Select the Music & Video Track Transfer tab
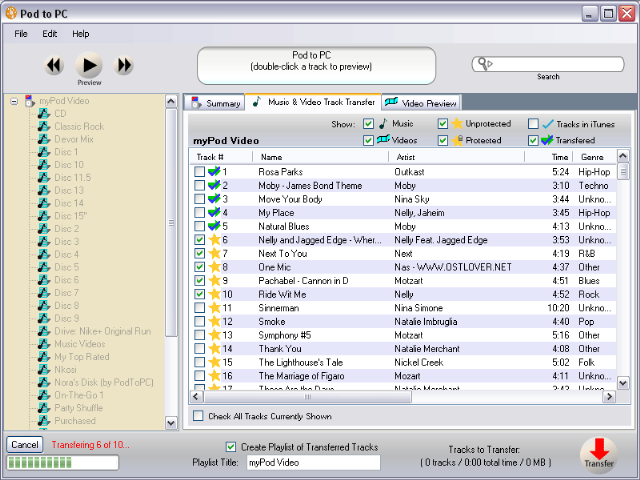 click(313, 102)
